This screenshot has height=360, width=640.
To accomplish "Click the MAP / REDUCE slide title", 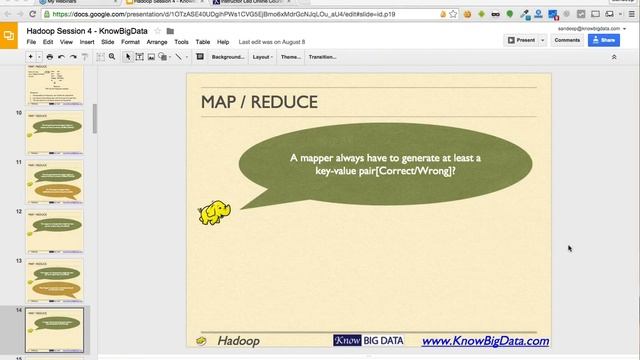I will 259,102.
